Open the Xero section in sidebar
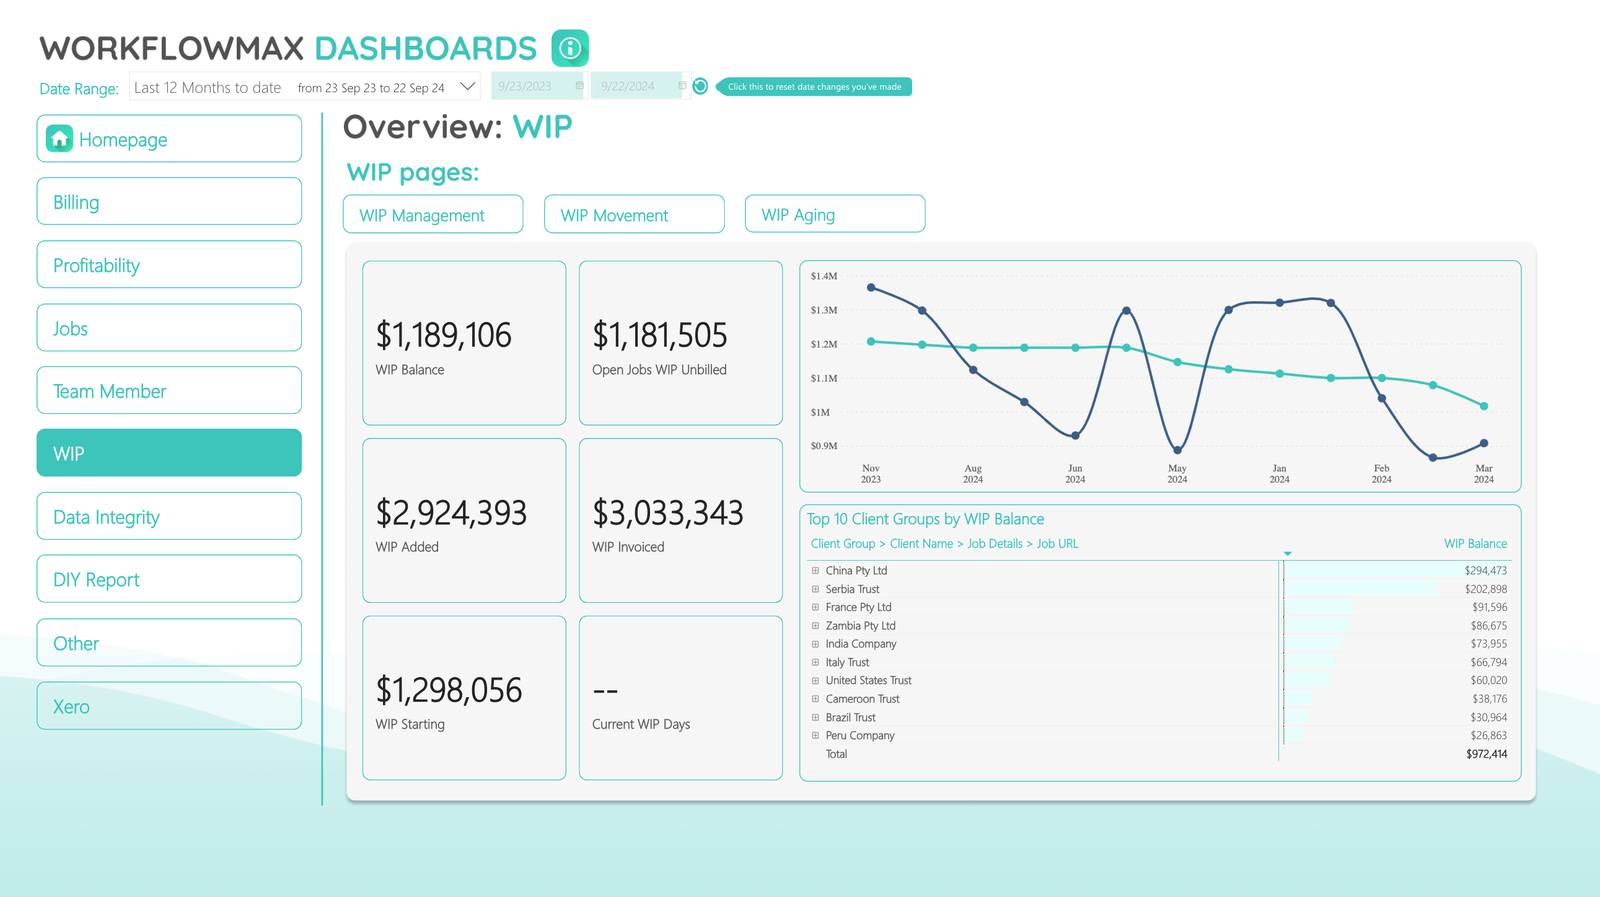The height and width of the screenshot is (897, 1600). coord(169,706)
